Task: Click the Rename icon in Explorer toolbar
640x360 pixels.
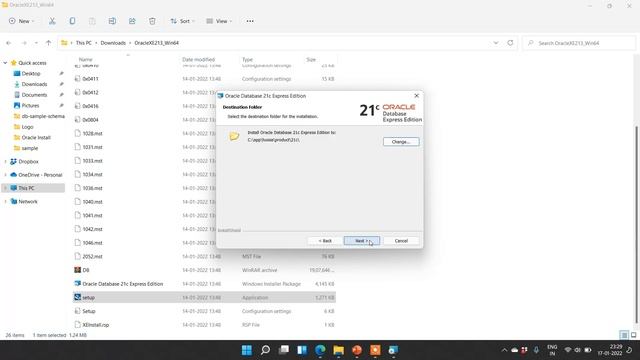Action: click(x=112, y=21)
